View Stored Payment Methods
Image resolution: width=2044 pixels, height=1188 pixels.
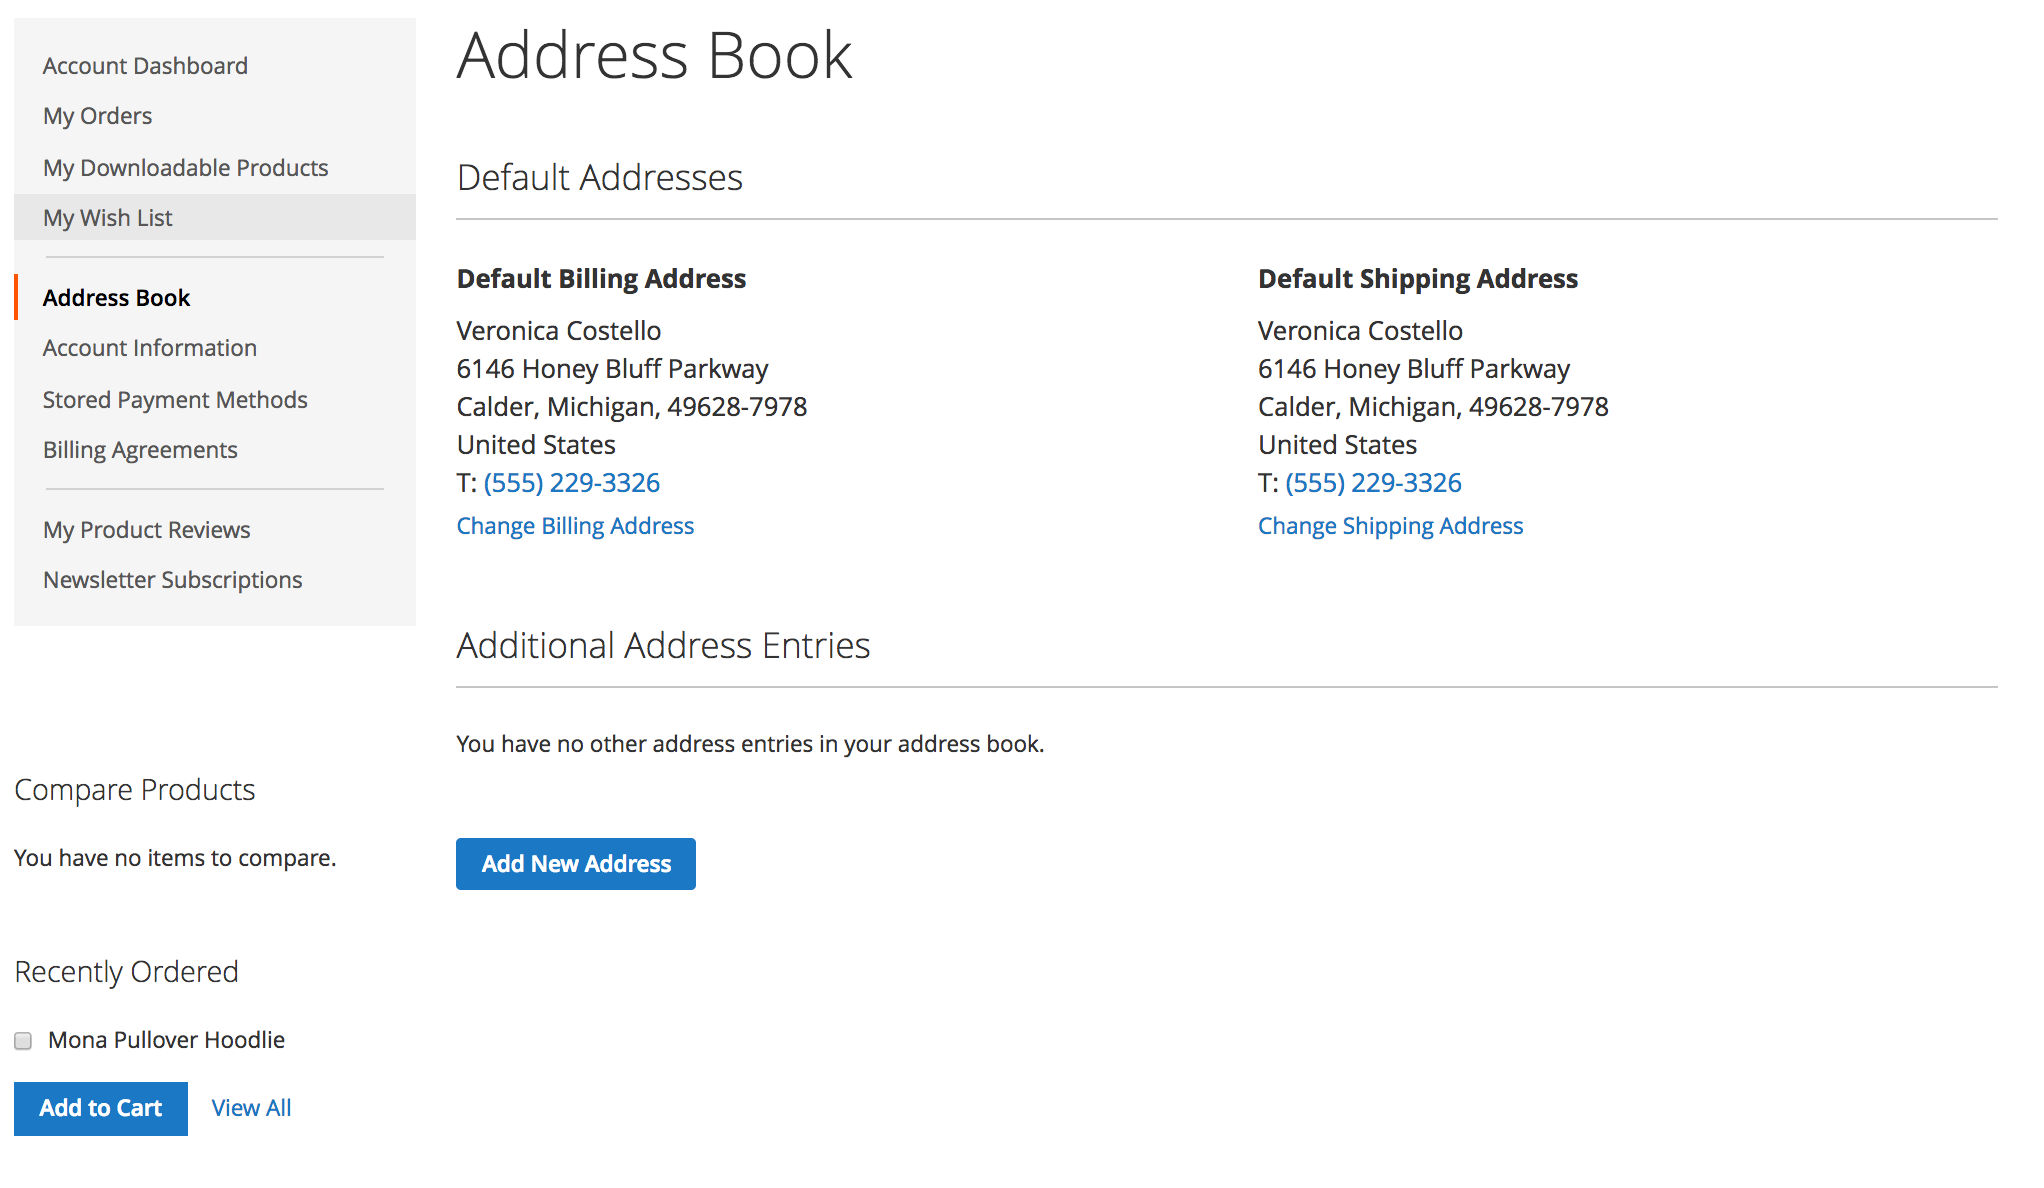tap(175, 399)
